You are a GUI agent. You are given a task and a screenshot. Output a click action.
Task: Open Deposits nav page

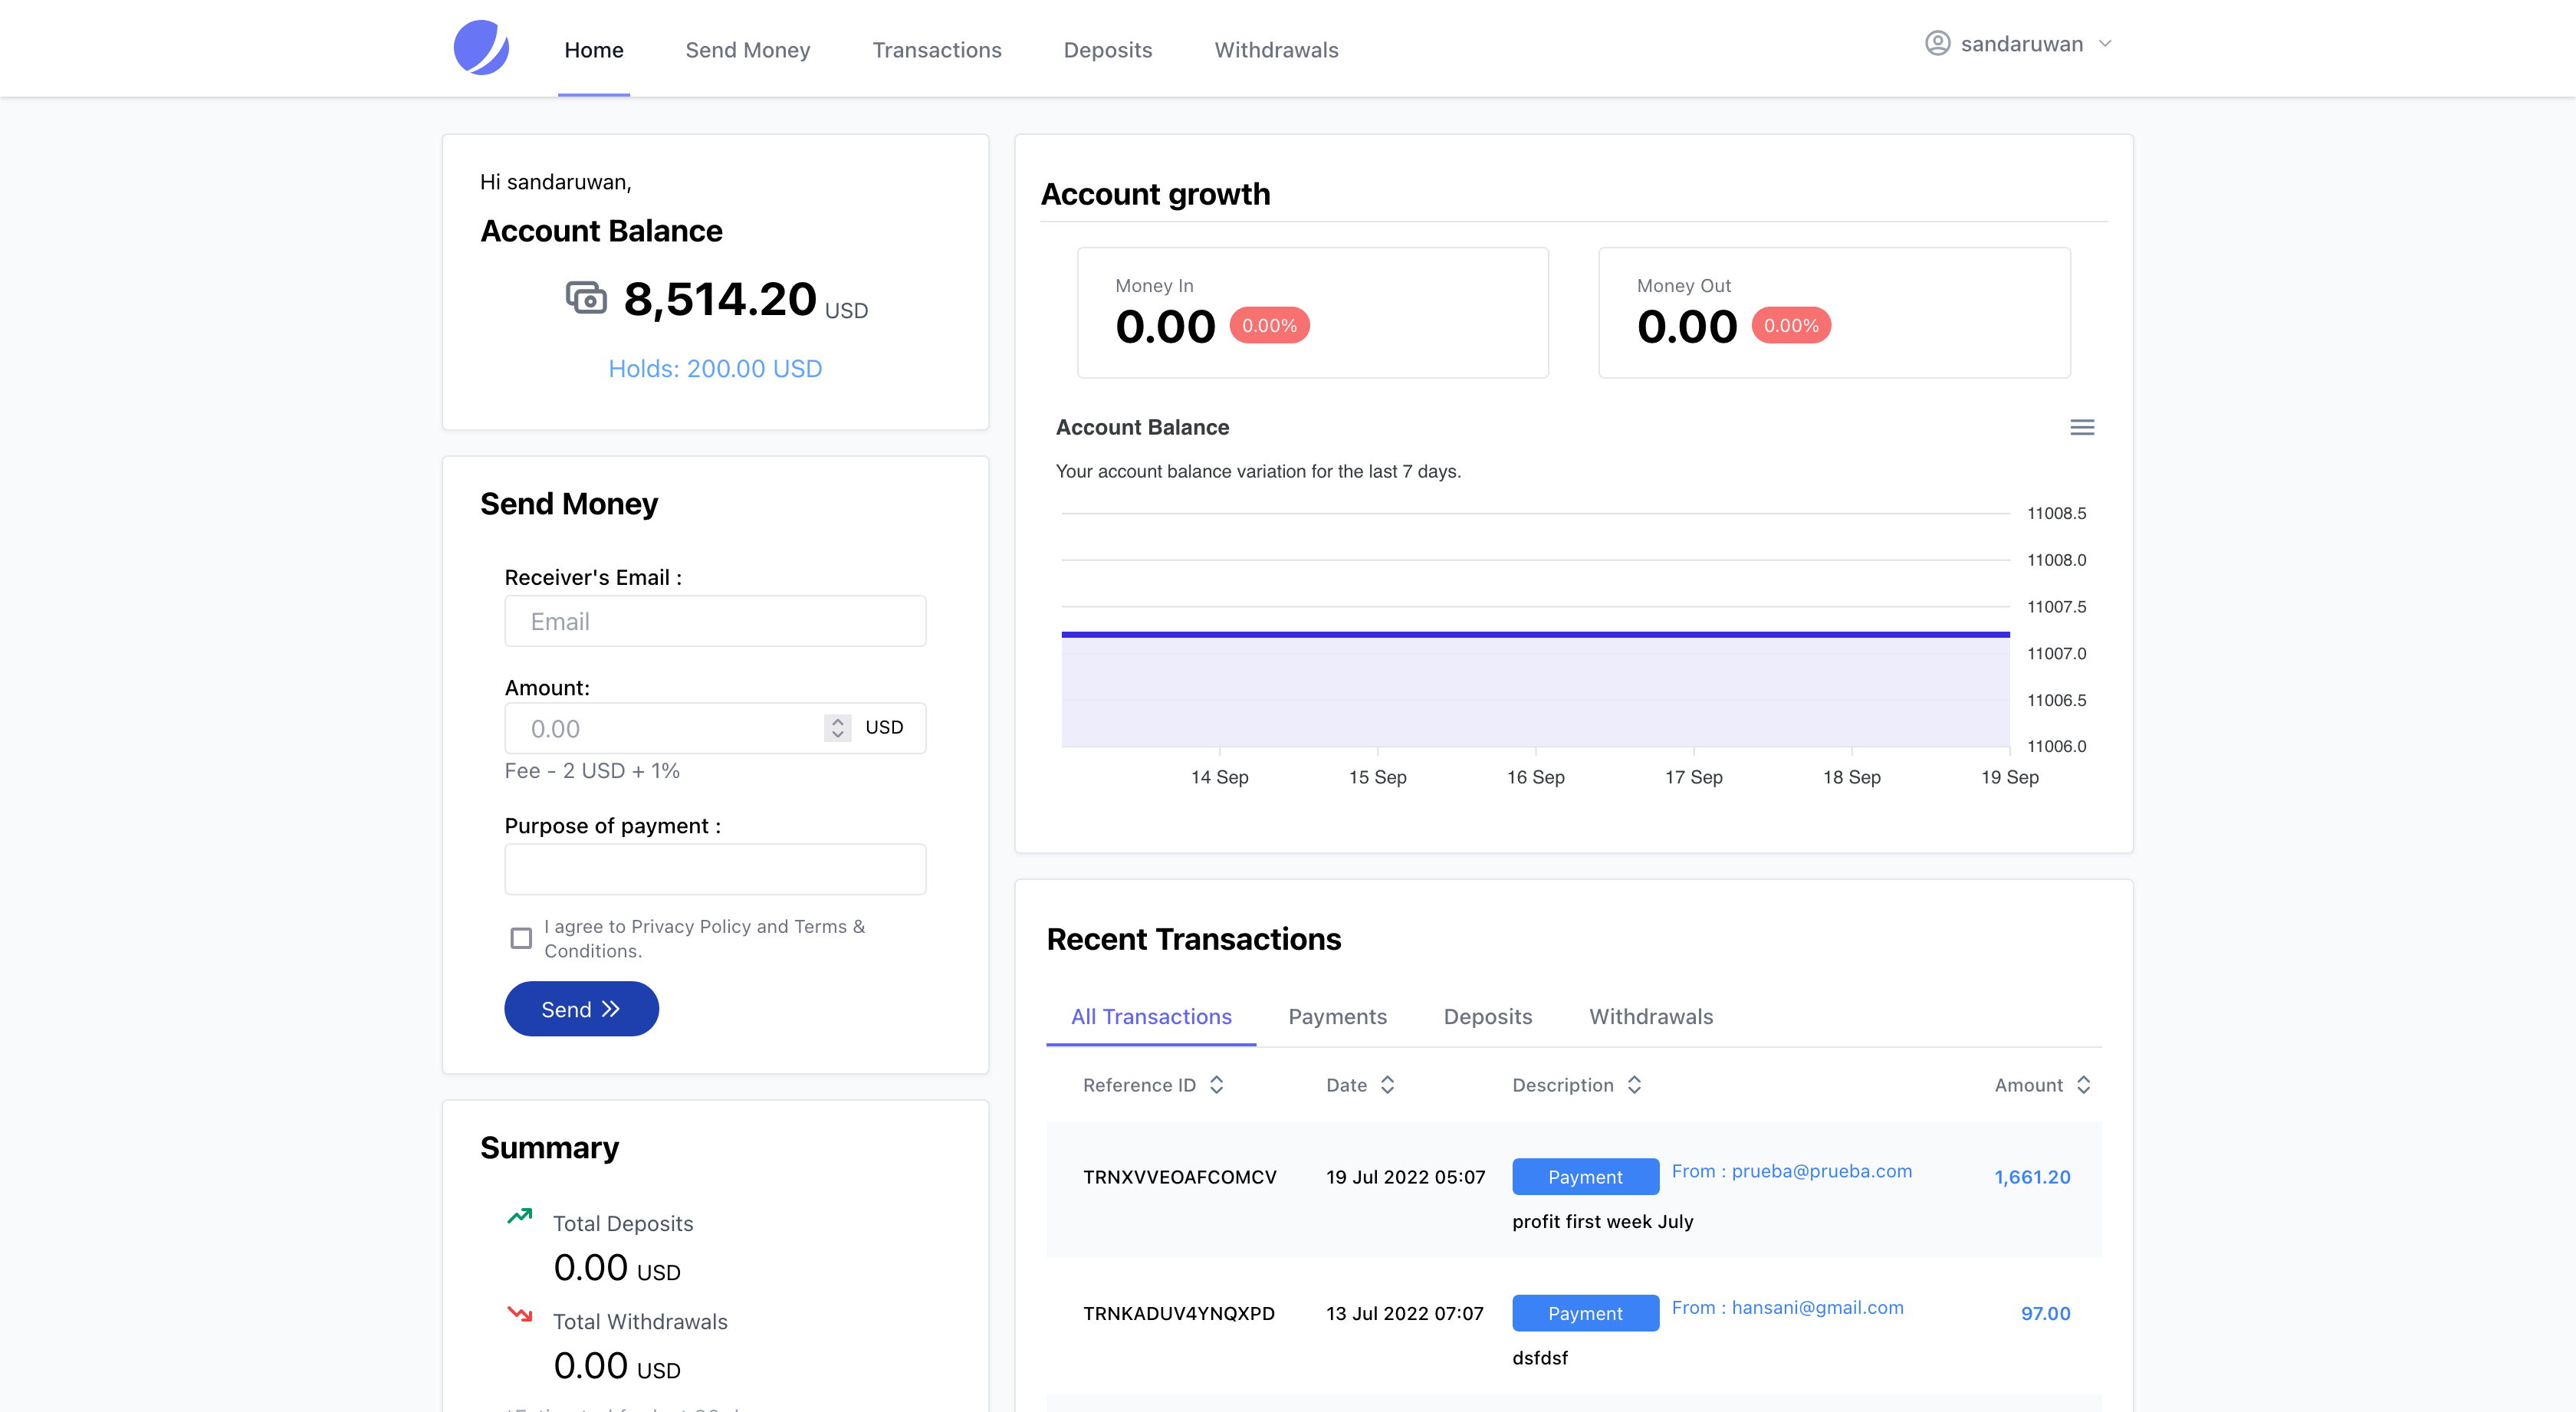coord(1107,50)
